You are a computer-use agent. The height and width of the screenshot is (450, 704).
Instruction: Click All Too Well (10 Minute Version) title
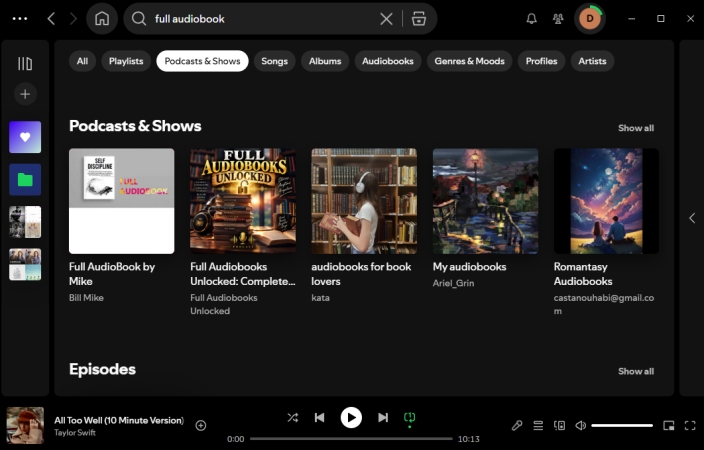click(119, 420)
